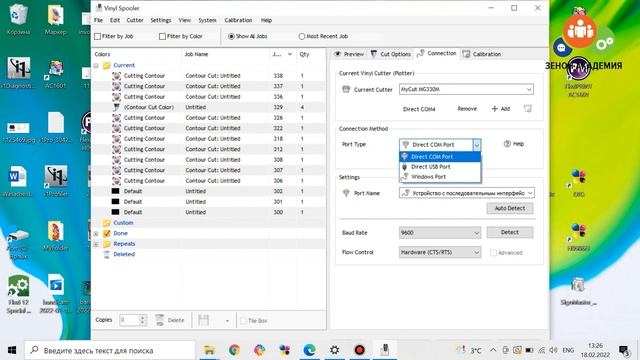The image size is (640, 360).
Task: Open the Word document desktop icon
Action: (18, 181)
